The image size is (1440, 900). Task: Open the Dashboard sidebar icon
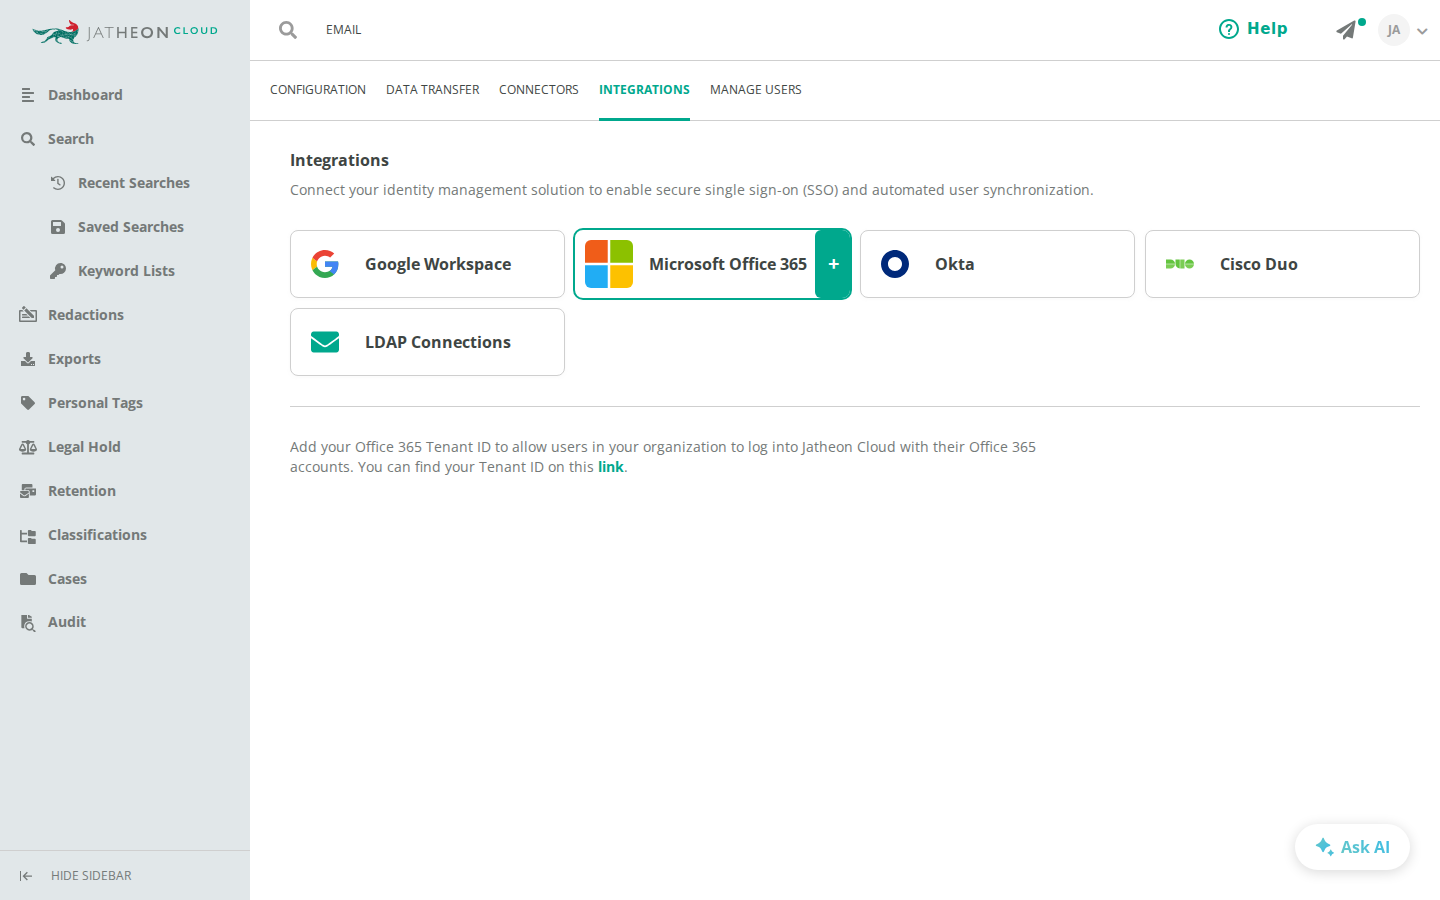pos(28,95)
